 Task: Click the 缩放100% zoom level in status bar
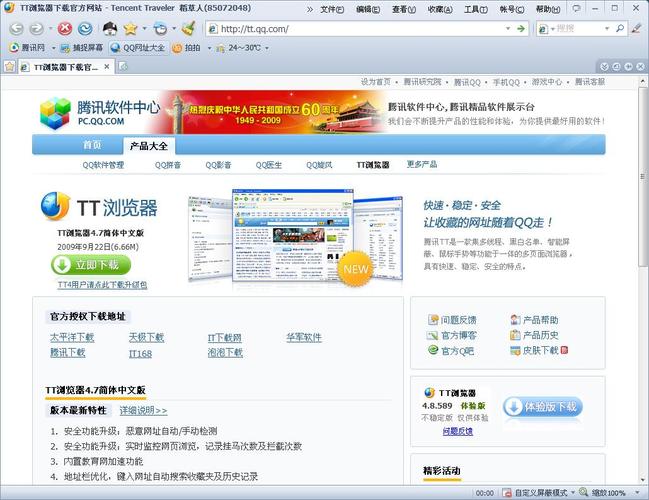tap(608, 493)
